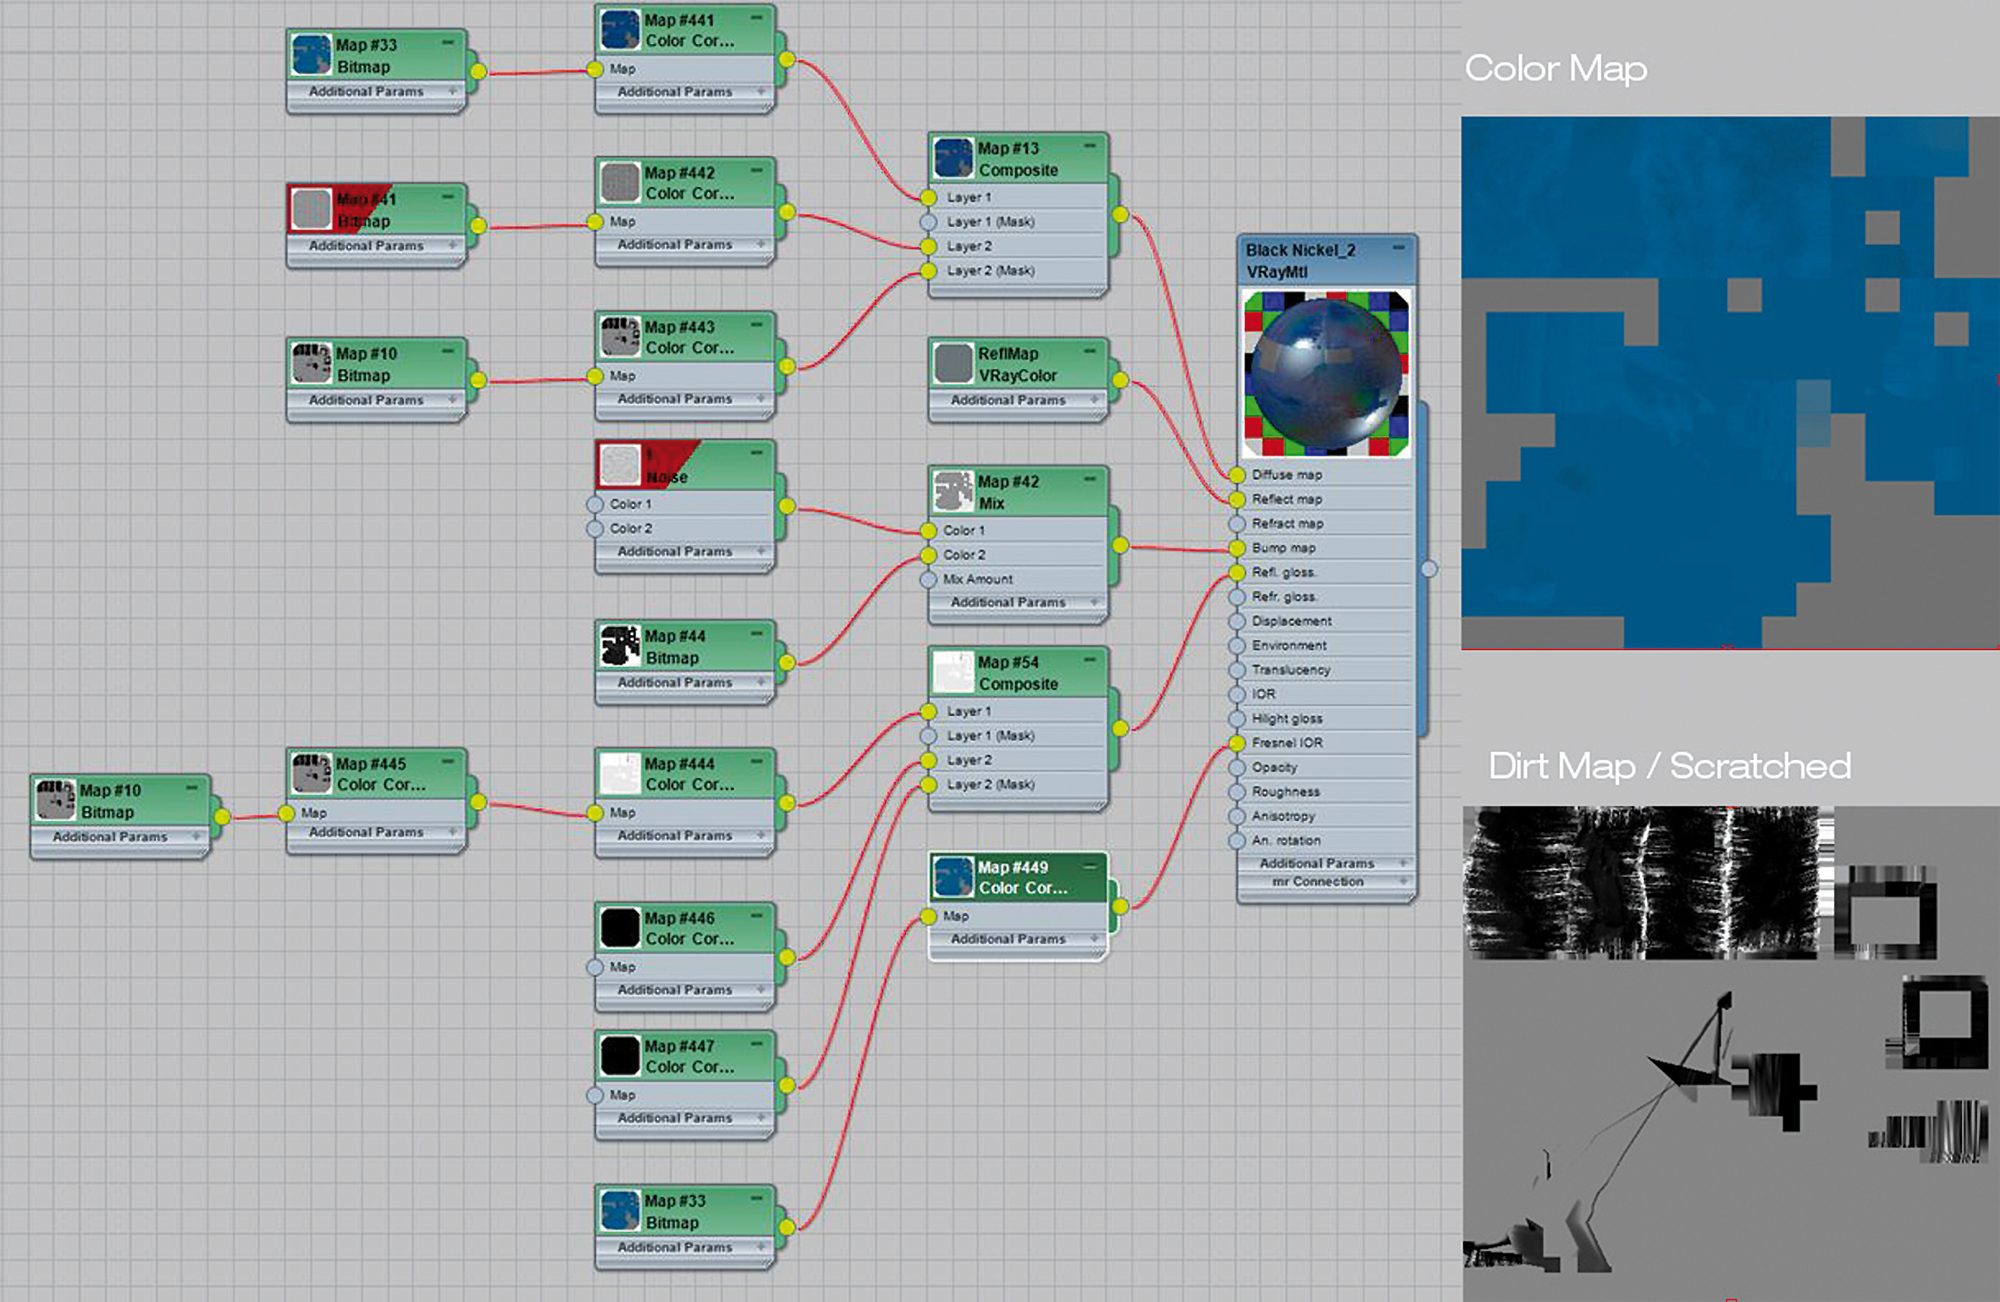
Task: Click the Map #42 Mix node thumbnail
Action: click(953, 491)
